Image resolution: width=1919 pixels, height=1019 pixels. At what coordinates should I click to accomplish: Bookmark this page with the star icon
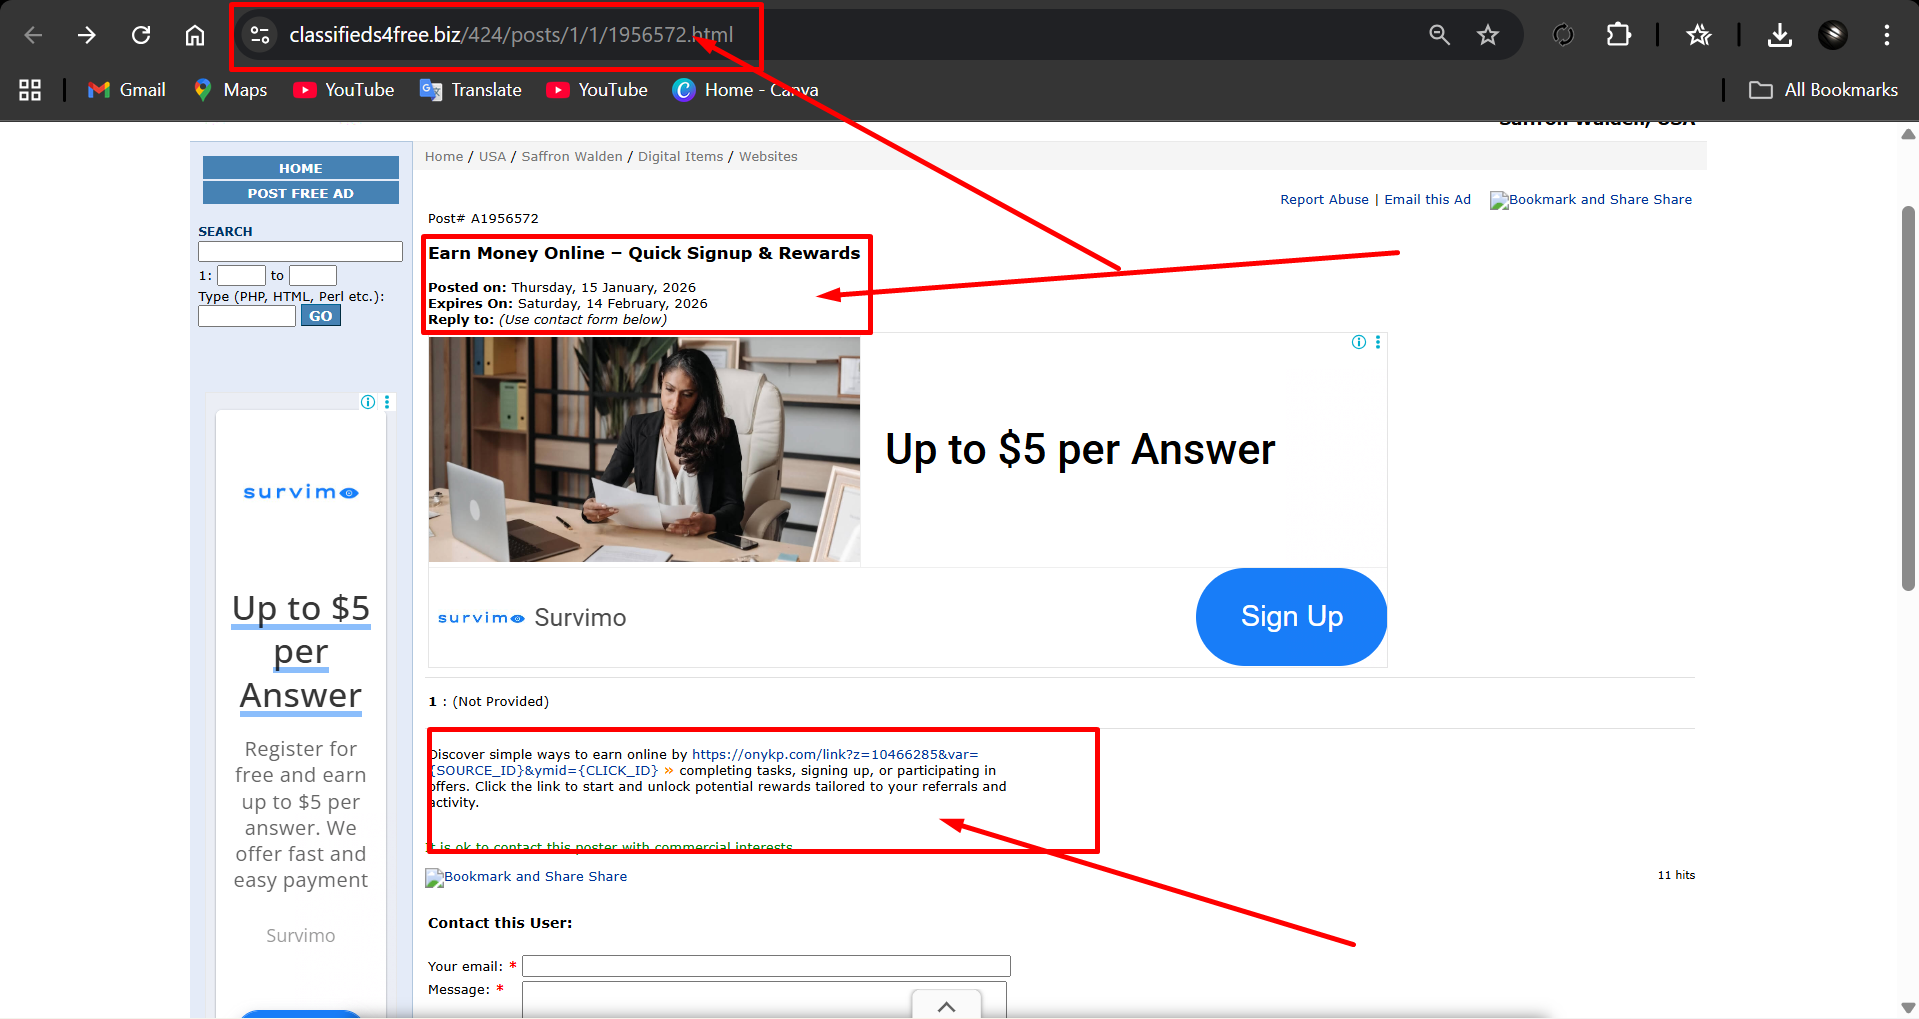click(x=1488, y=35)
